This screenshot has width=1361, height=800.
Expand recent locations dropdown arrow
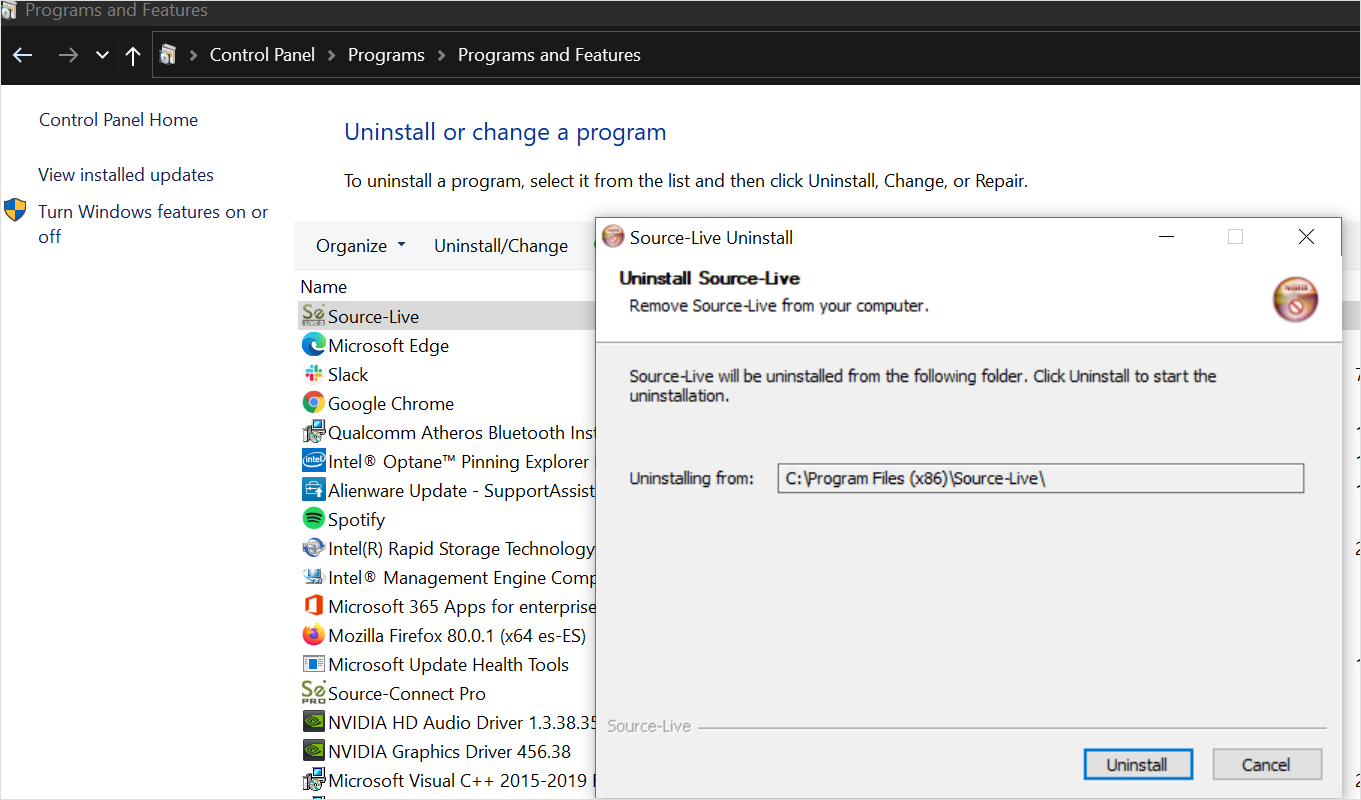(x=102, y=56)
